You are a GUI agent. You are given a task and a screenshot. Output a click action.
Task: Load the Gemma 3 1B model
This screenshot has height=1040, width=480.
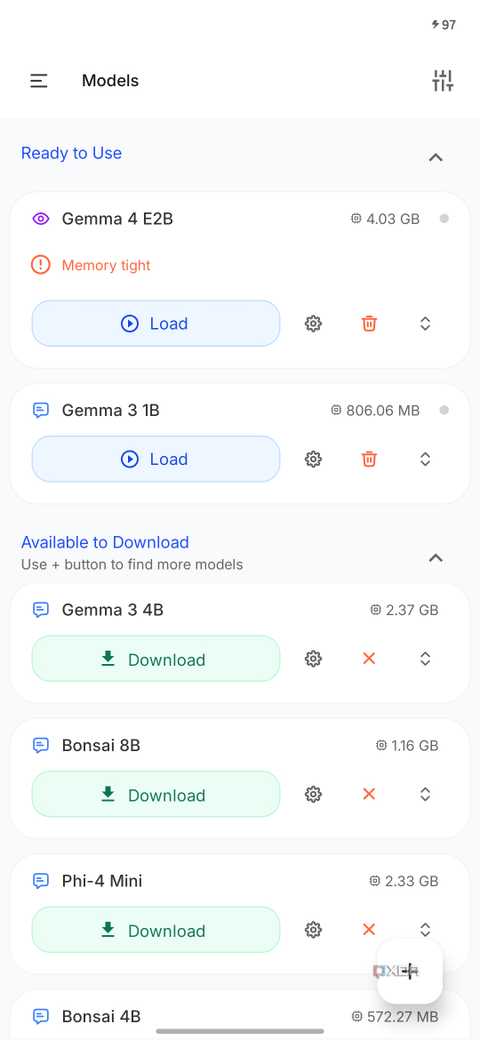point(156,459)
